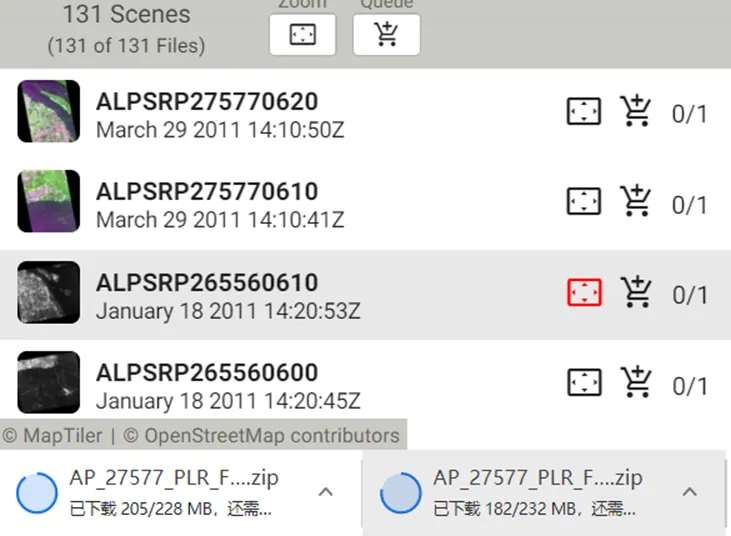Add ALPSRP265560600 to download queue
The height and width of the screenshot is (536, 731).
tap(636, 383)
